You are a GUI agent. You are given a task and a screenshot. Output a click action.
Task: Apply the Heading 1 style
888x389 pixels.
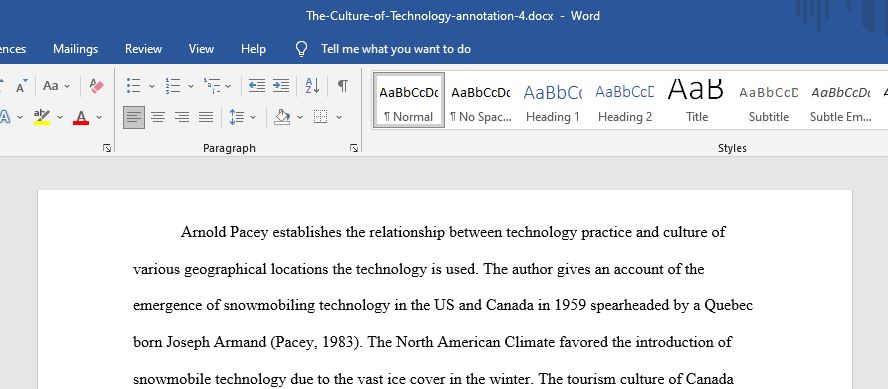point(552,100)
